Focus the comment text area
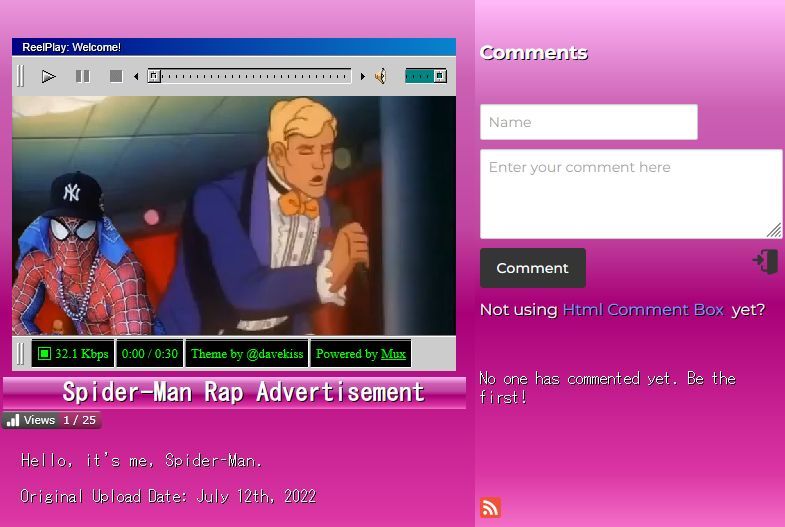Viewport: 785px width, 527px height. [x=631, y=194]
